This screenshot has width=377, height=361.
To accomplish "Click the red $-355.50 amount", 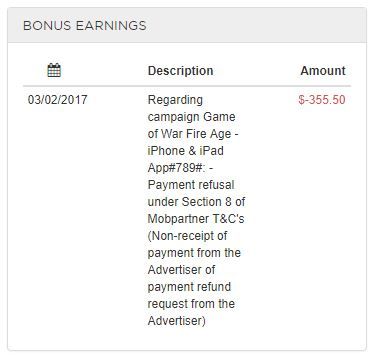I will point(322,100).
